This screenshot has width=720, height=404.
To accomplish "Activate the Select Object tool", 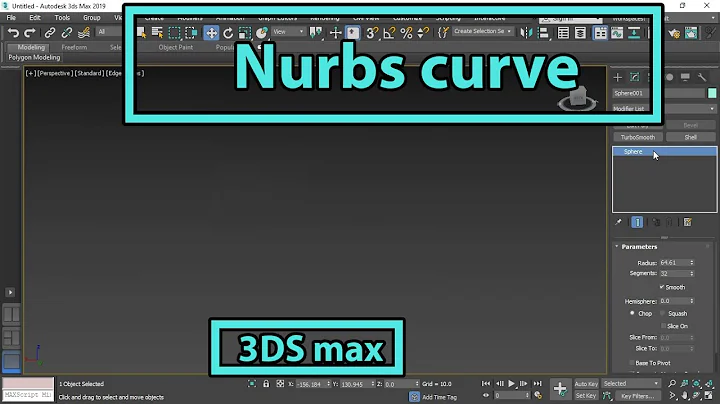I will point(141,33).
